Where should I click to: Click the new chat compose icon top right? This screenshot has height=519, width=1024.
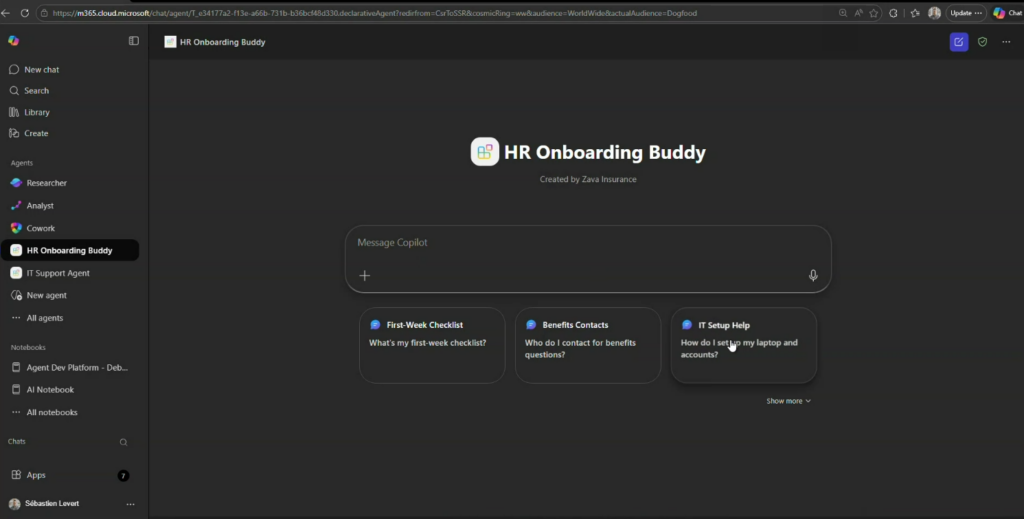(959, 42)
